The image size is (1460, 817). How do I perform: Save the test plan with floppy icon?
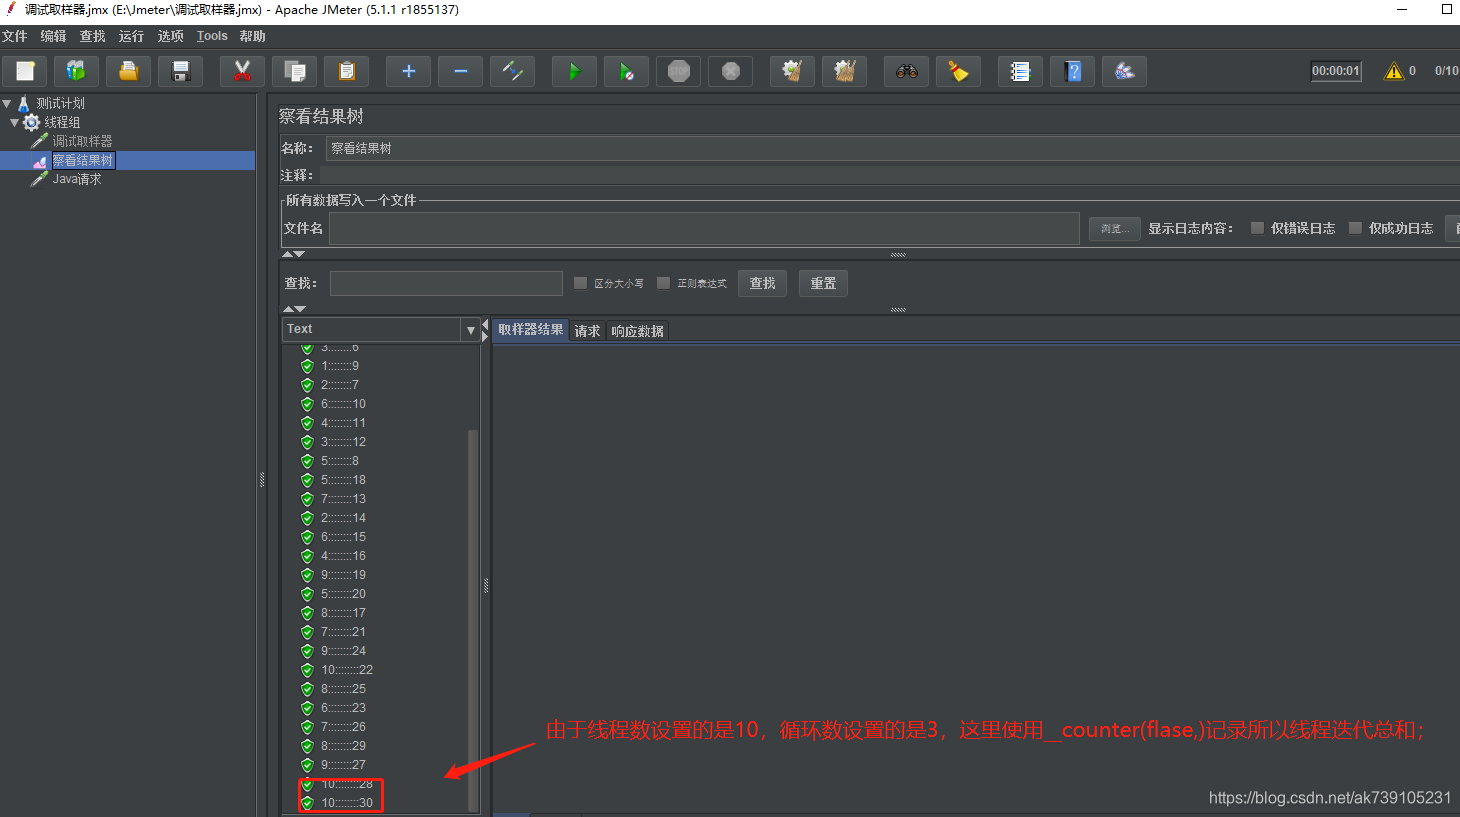(180, 71)
